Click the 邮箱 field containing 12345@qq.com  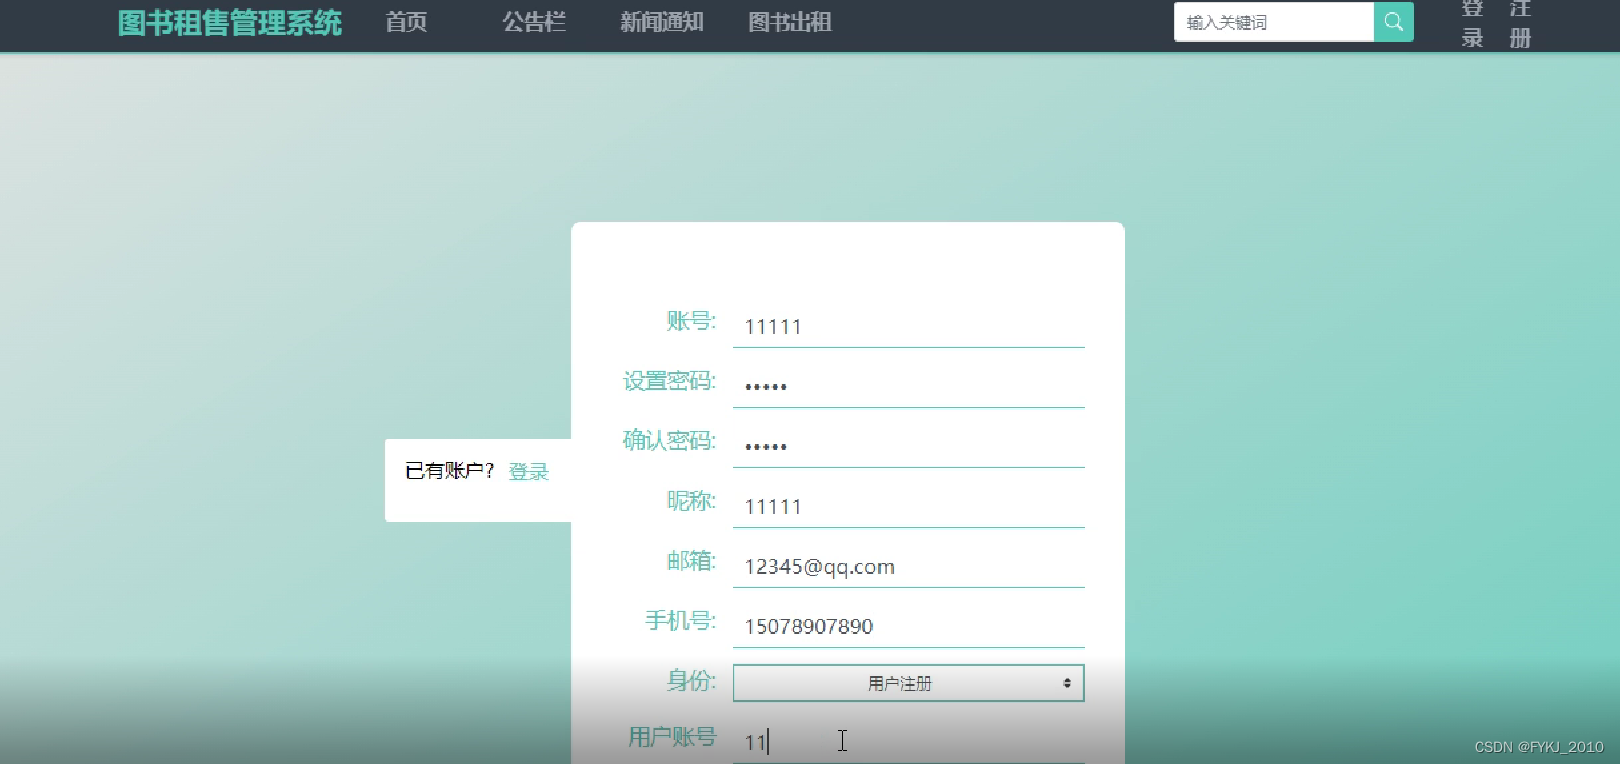click(908, 567)
